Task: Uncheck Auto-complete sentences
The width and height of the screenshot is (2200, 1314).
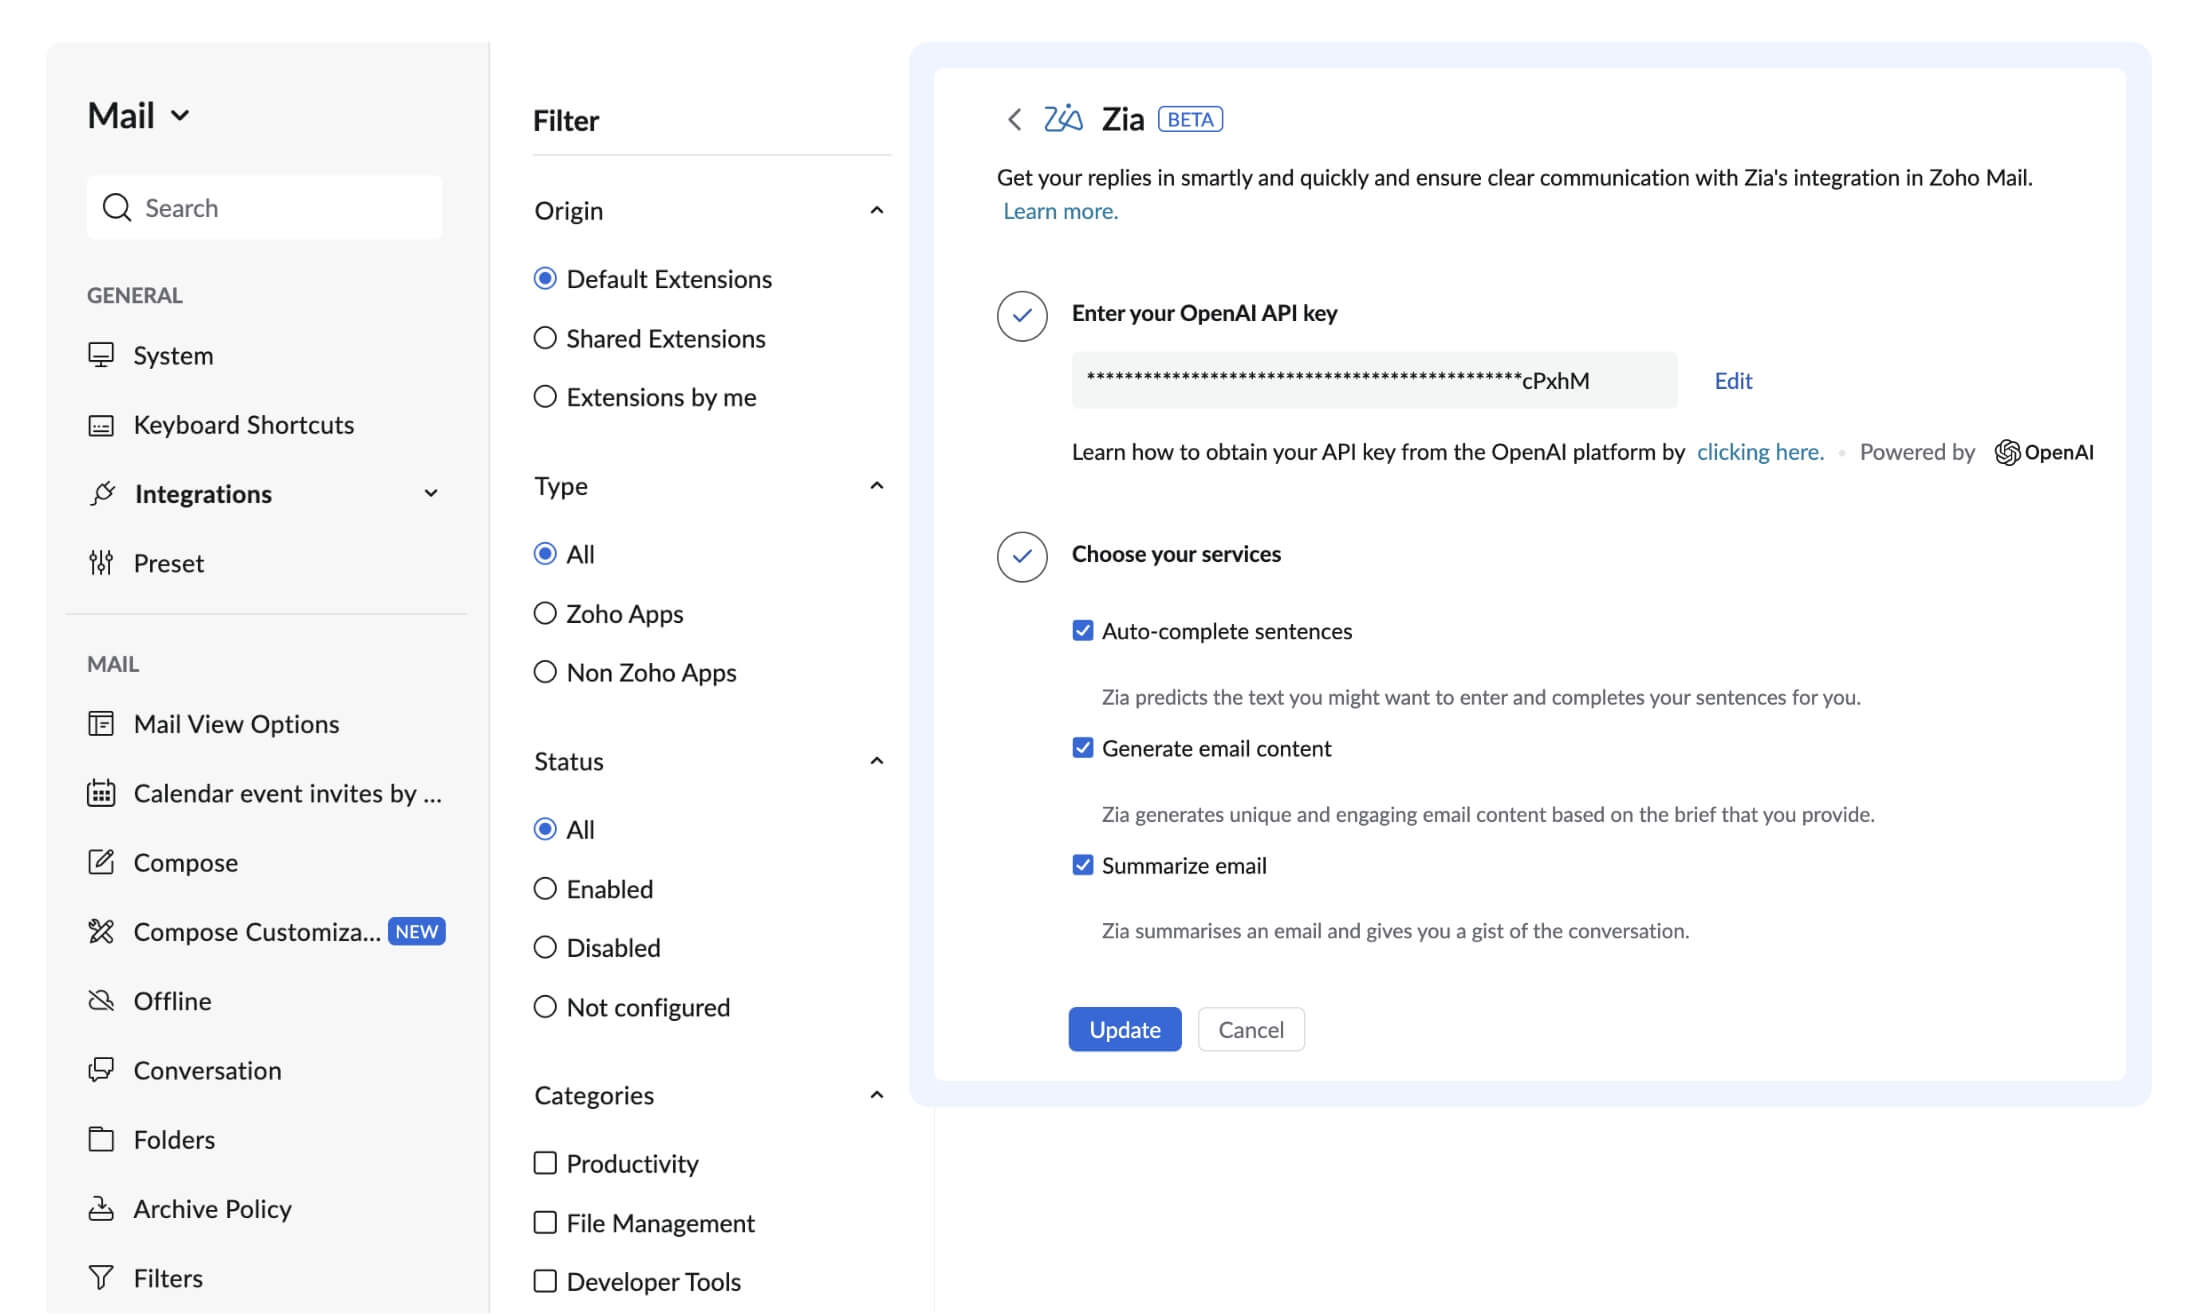Action: click(x=1083, y=630)
